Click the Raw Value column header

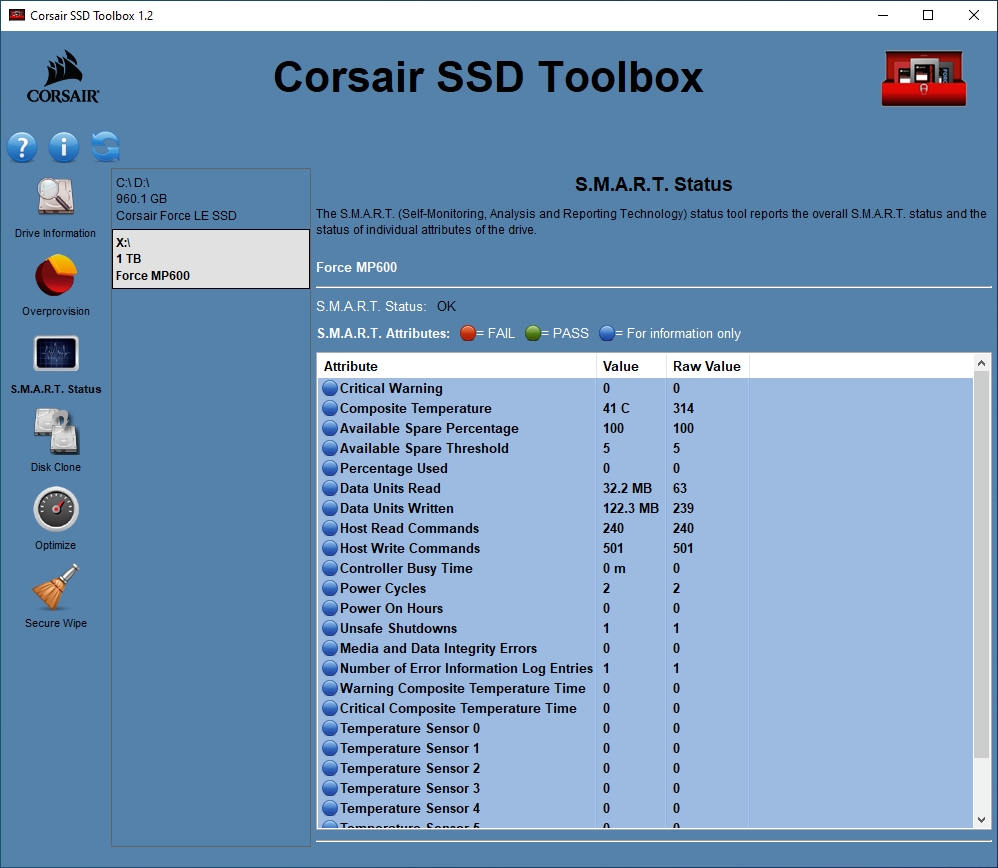(707, 366)
